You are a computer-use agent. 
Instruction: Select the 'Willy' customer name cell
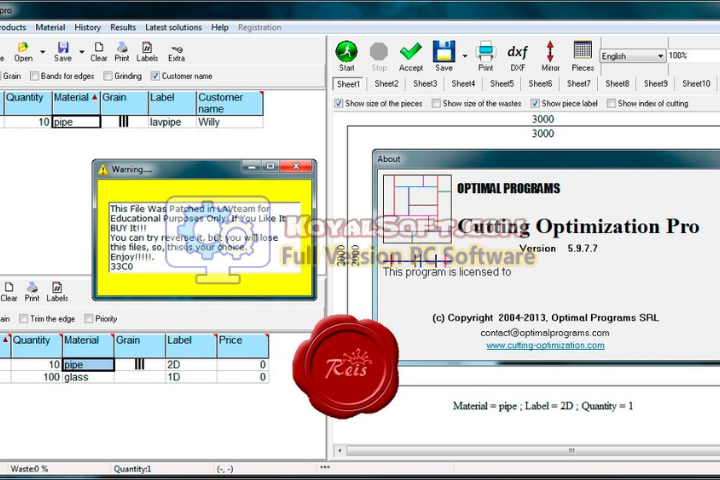click(230, 122)
